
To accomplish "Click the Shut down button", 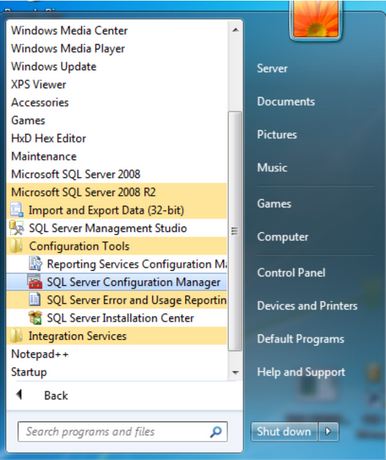I will (284, 432).
